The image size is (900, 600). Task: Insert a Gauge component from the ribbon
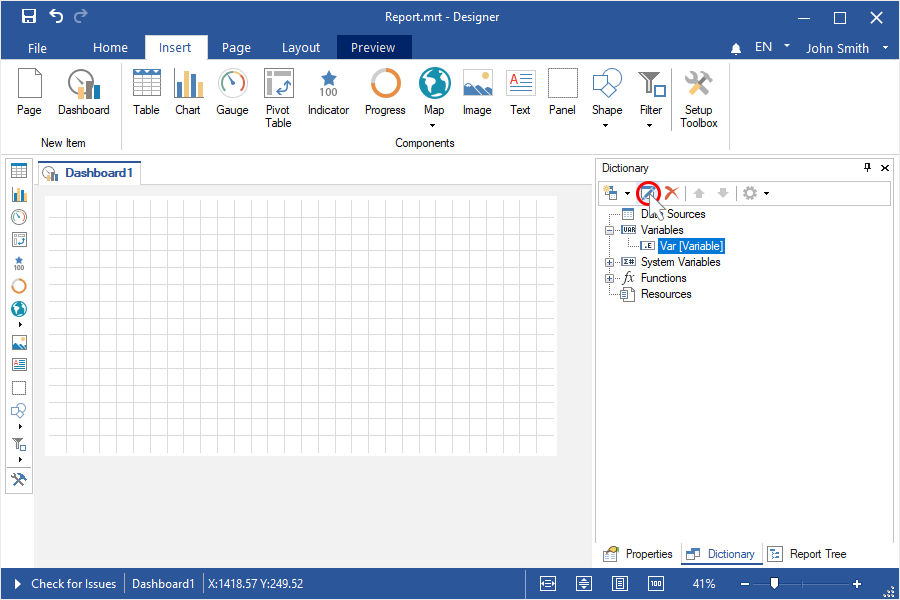click(x=232, y=92)
